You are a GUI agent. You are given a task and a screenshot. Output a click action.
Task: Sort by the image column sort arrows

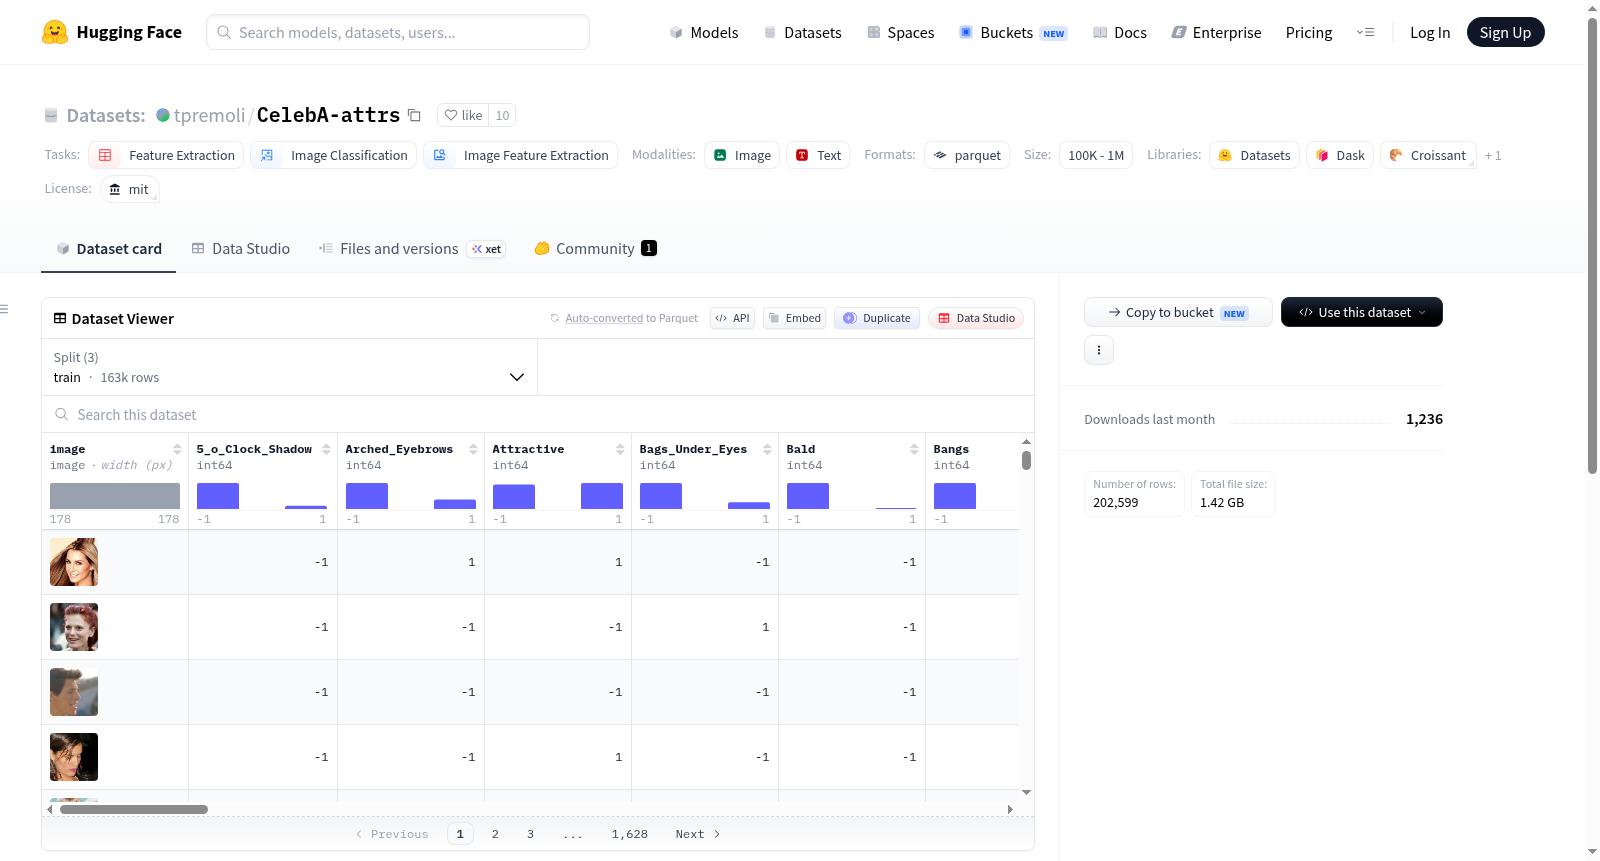point(177,449)
